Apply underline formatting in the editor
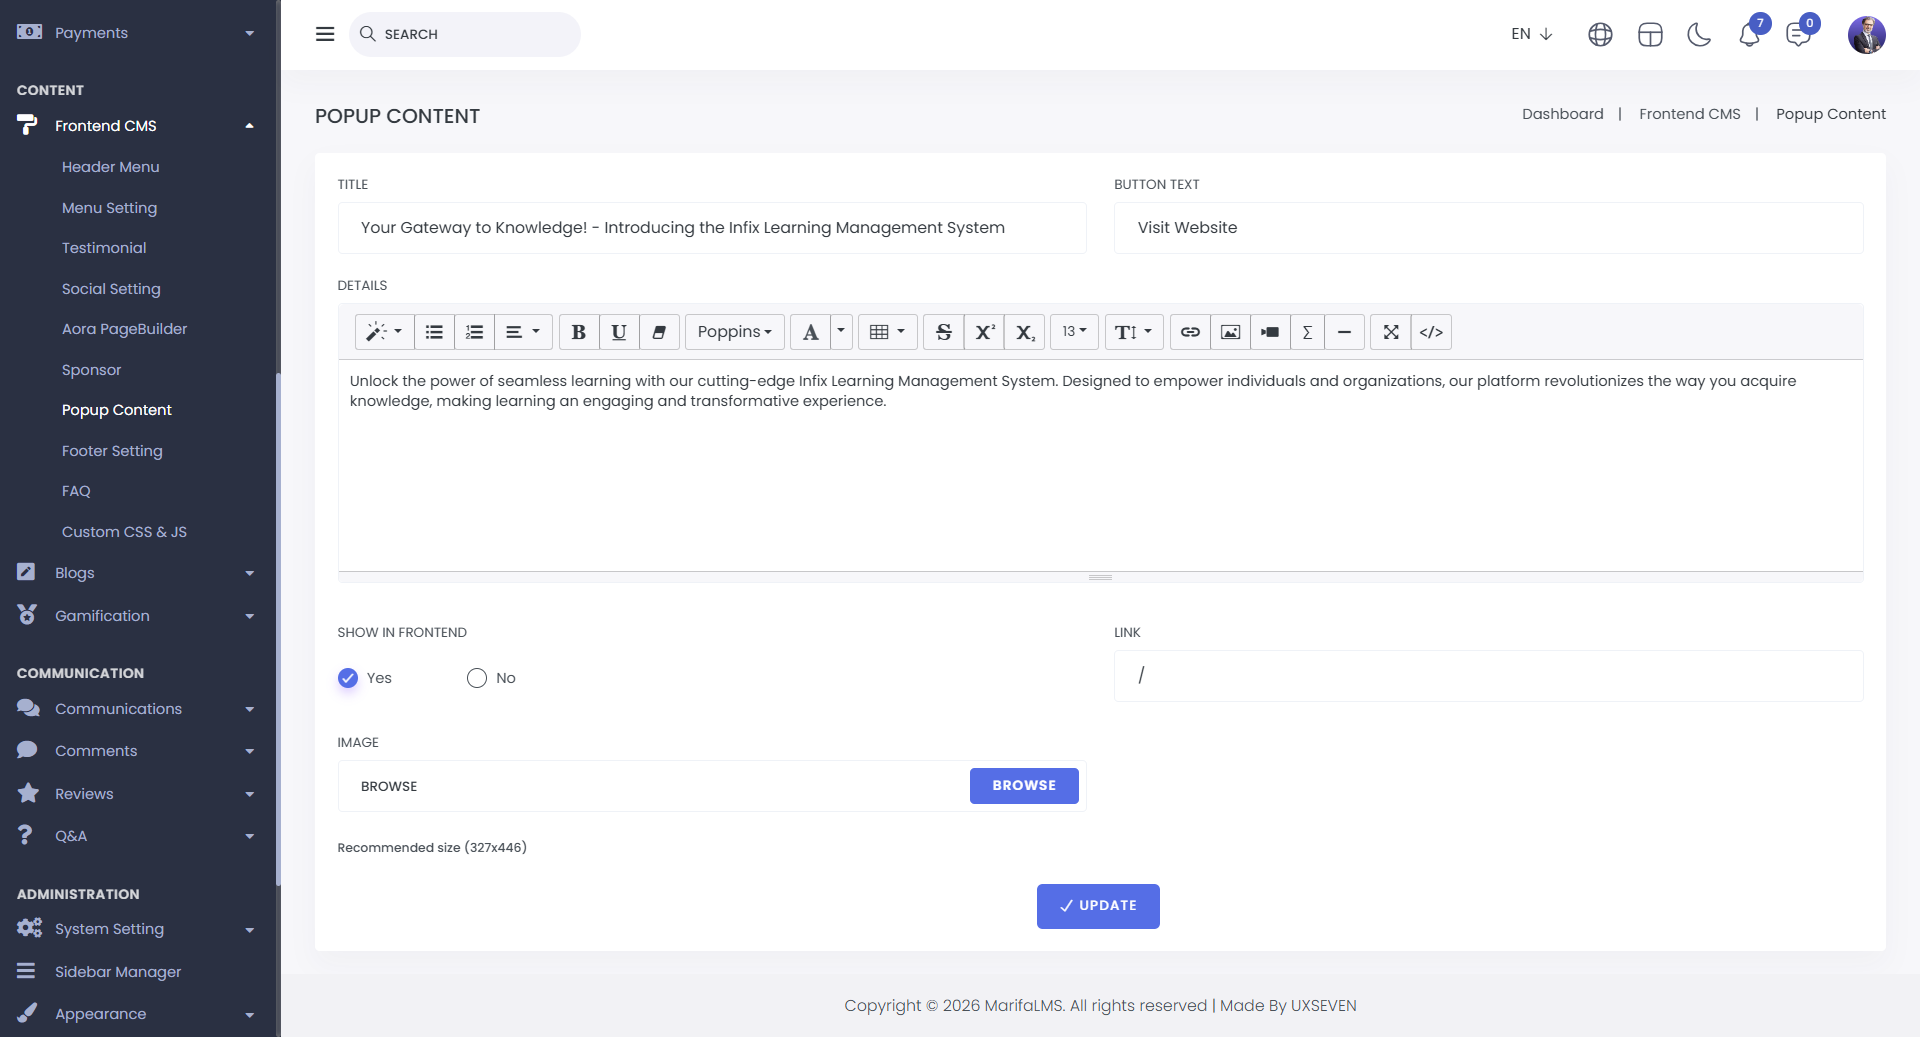This screenshot has height=1037, width=1920. coord(619,332)
